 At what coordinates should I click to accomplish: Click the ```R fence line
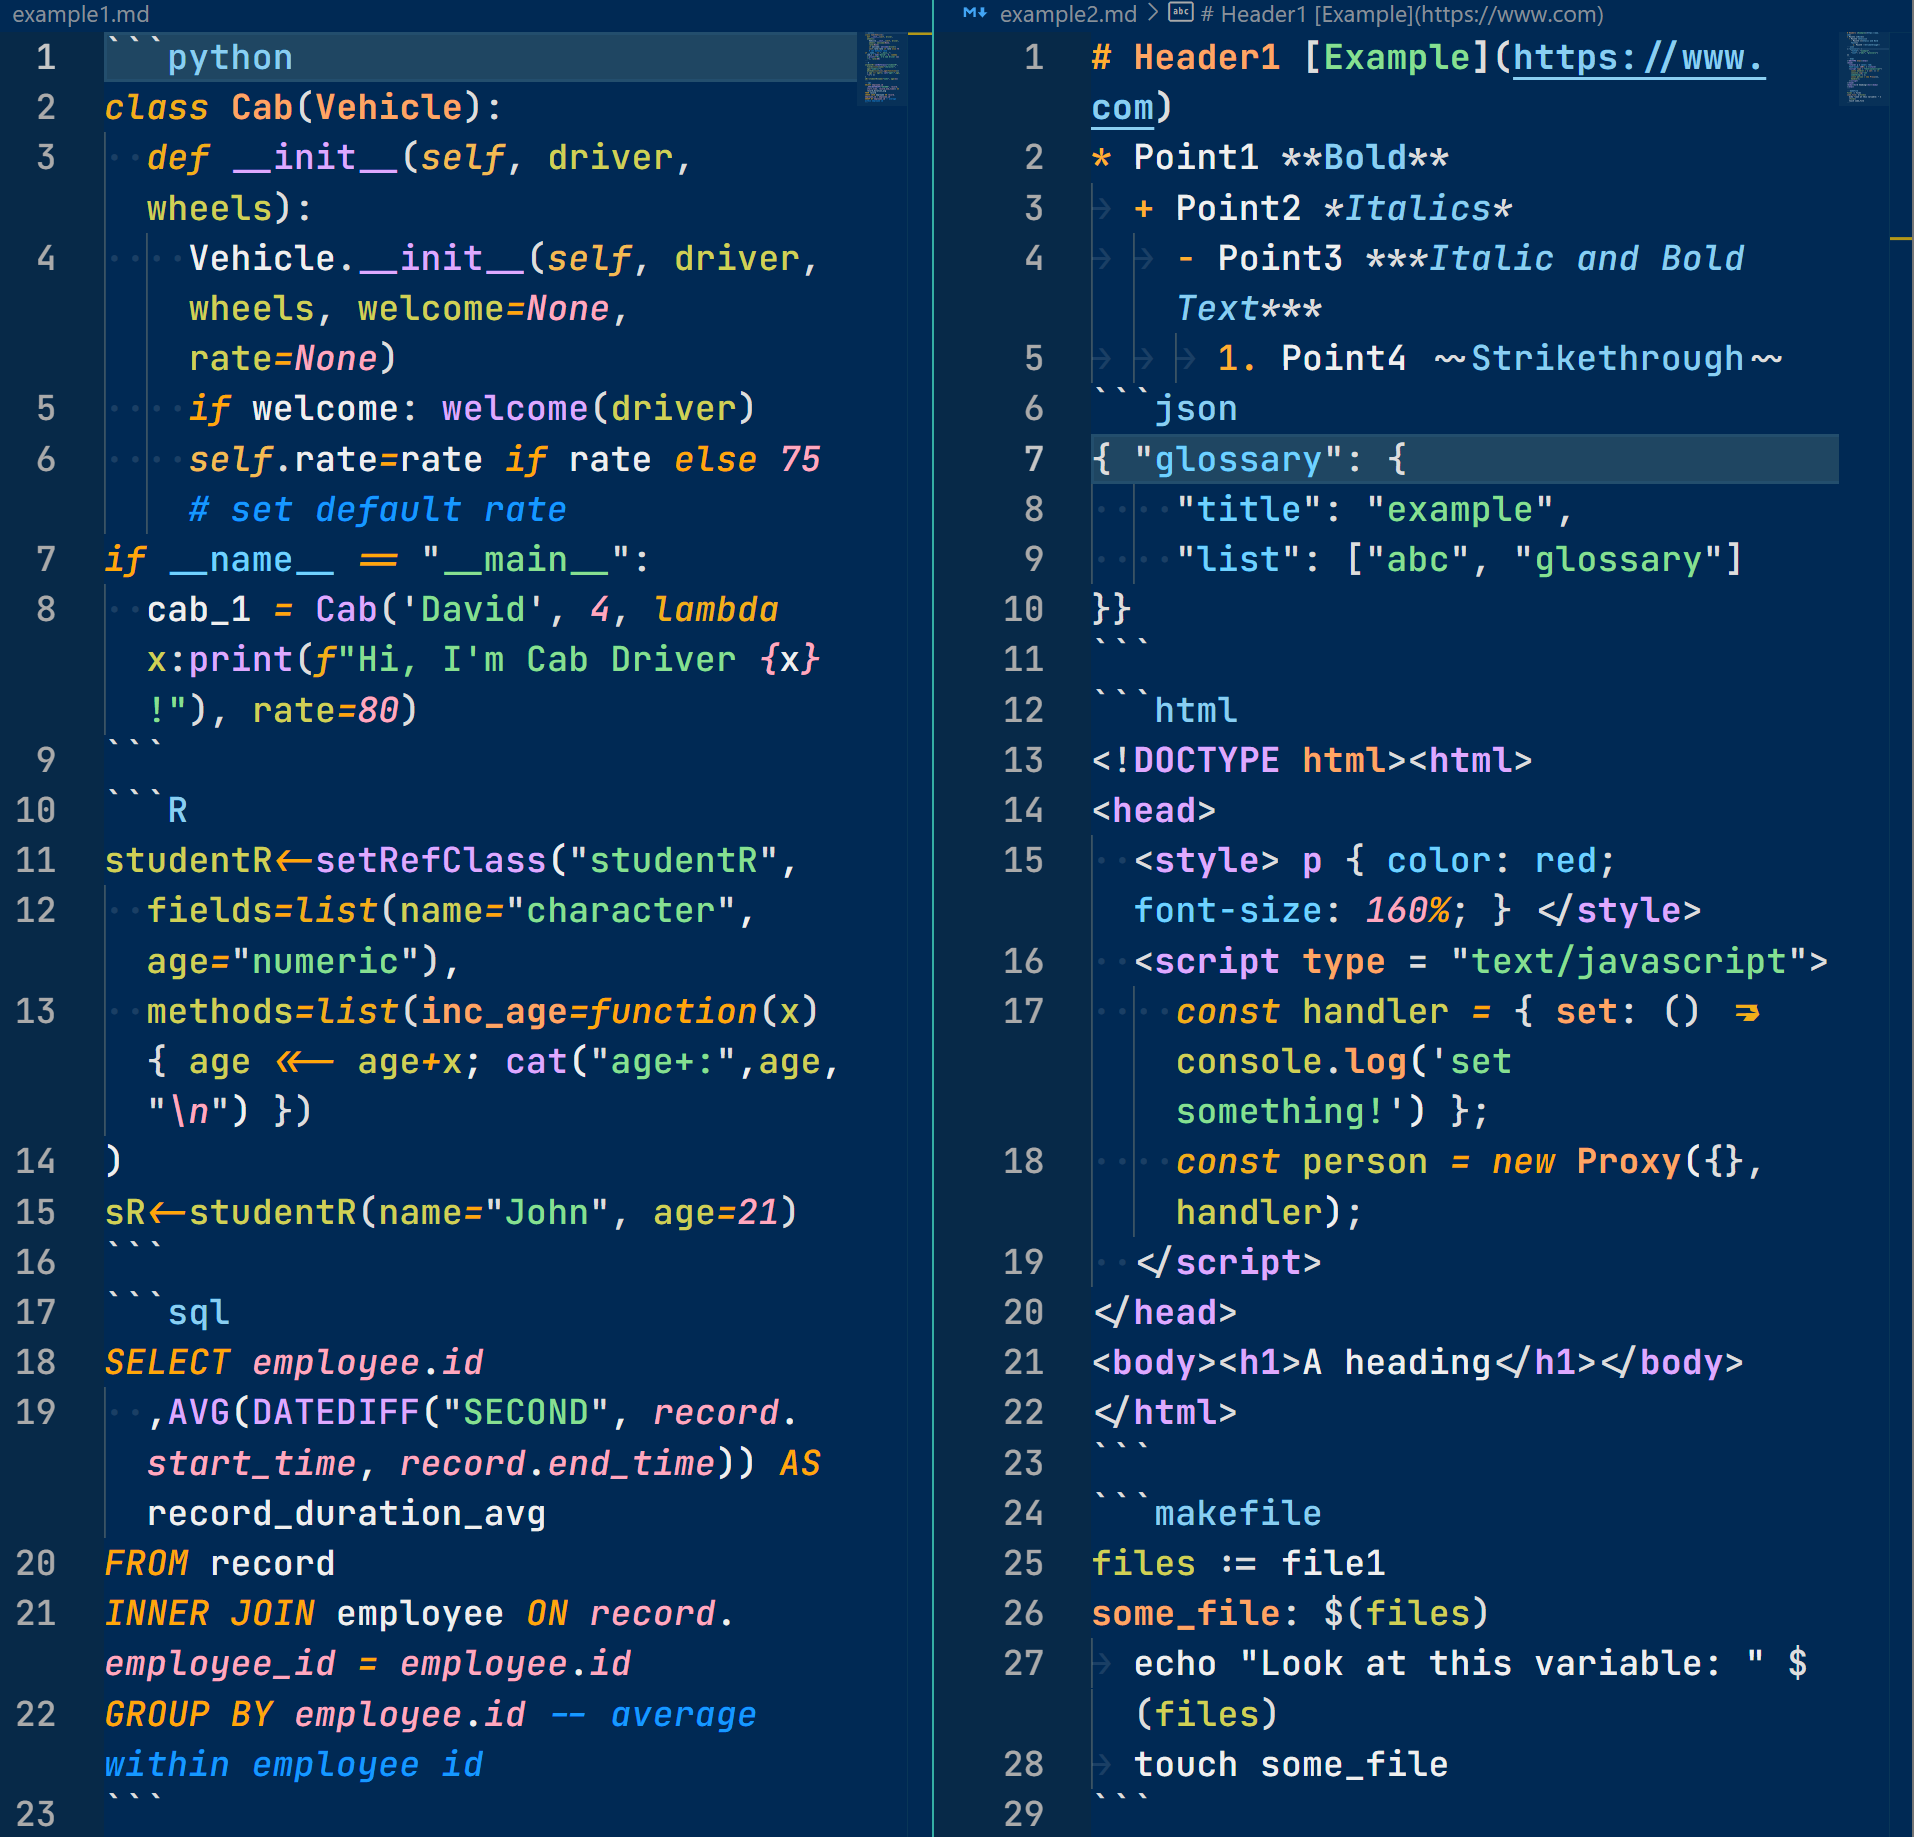tap(147, 810)
